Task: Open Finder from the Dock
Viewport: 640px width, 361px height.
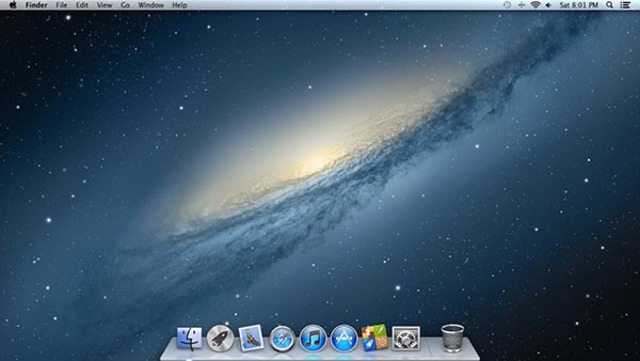Action: click(189, 338)
